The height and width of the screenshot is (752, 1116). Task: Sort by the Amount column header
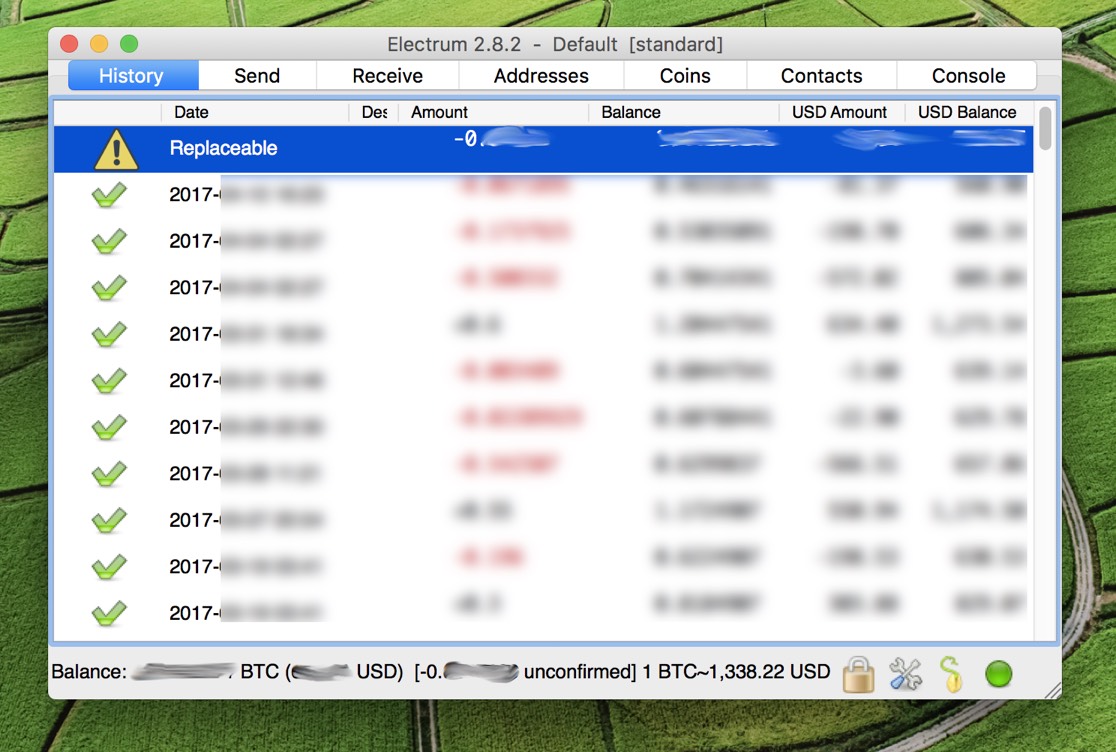[493, 112]
